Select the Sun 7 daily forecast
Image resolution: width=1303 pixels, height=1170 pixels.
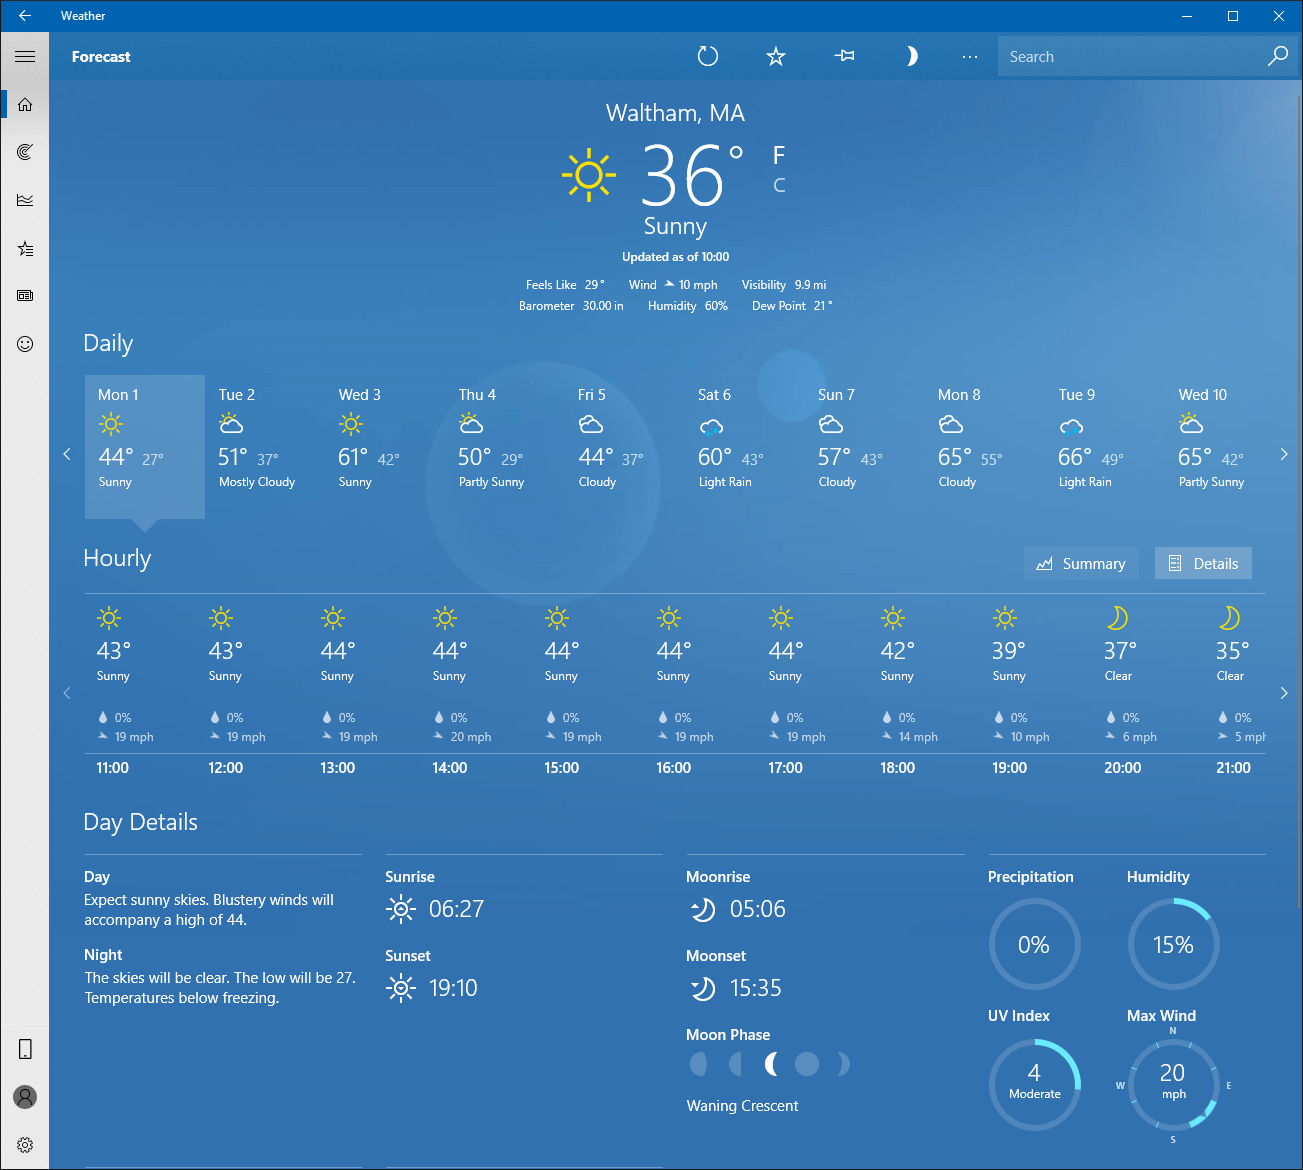865,447
